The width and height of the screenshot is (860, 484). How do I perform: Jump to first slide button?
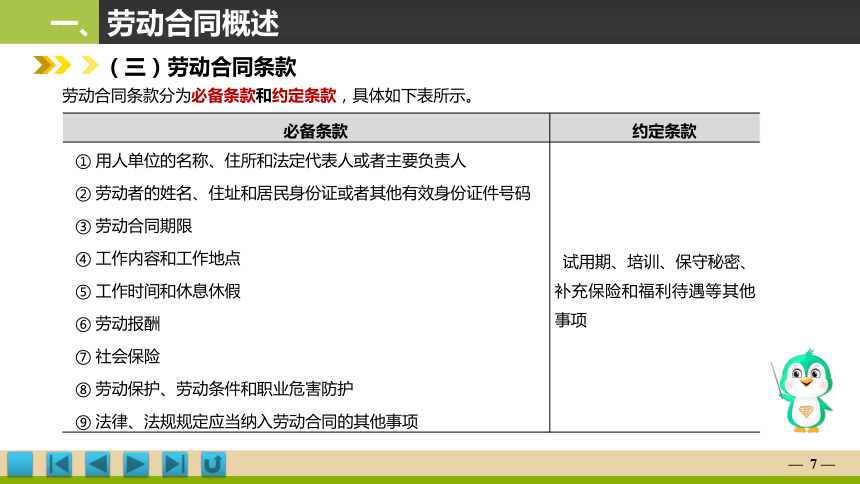click(59, 464)
